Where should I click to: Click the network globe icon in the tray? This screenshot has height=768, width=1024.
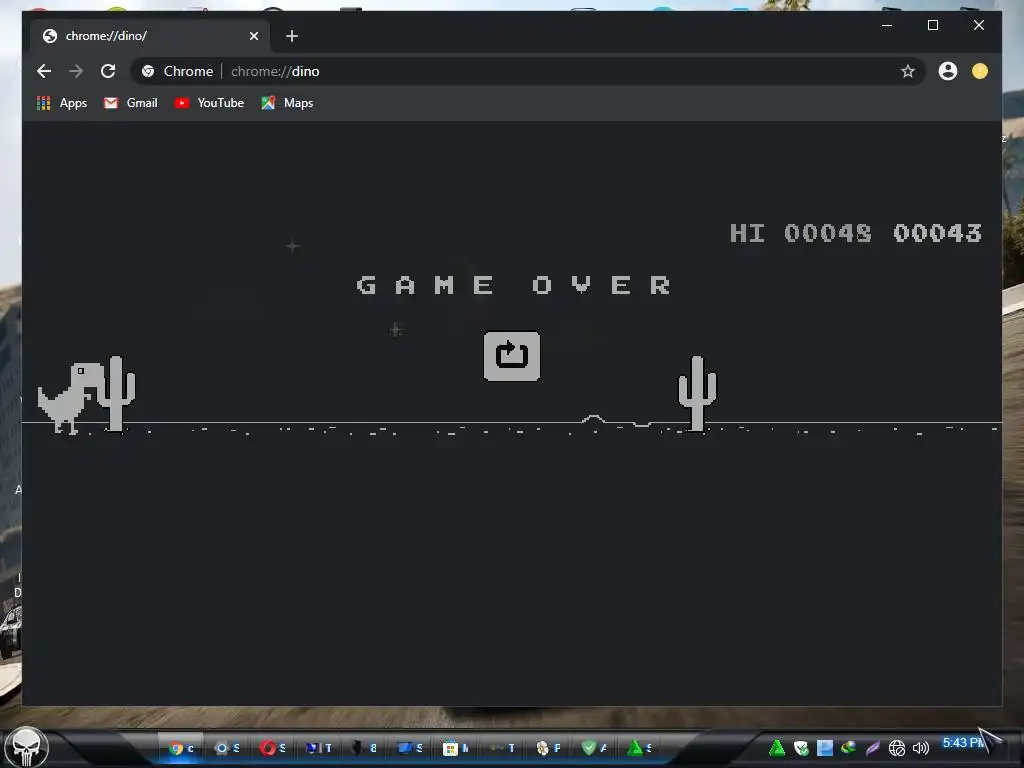pyautogui.click(x=897, y=748)
